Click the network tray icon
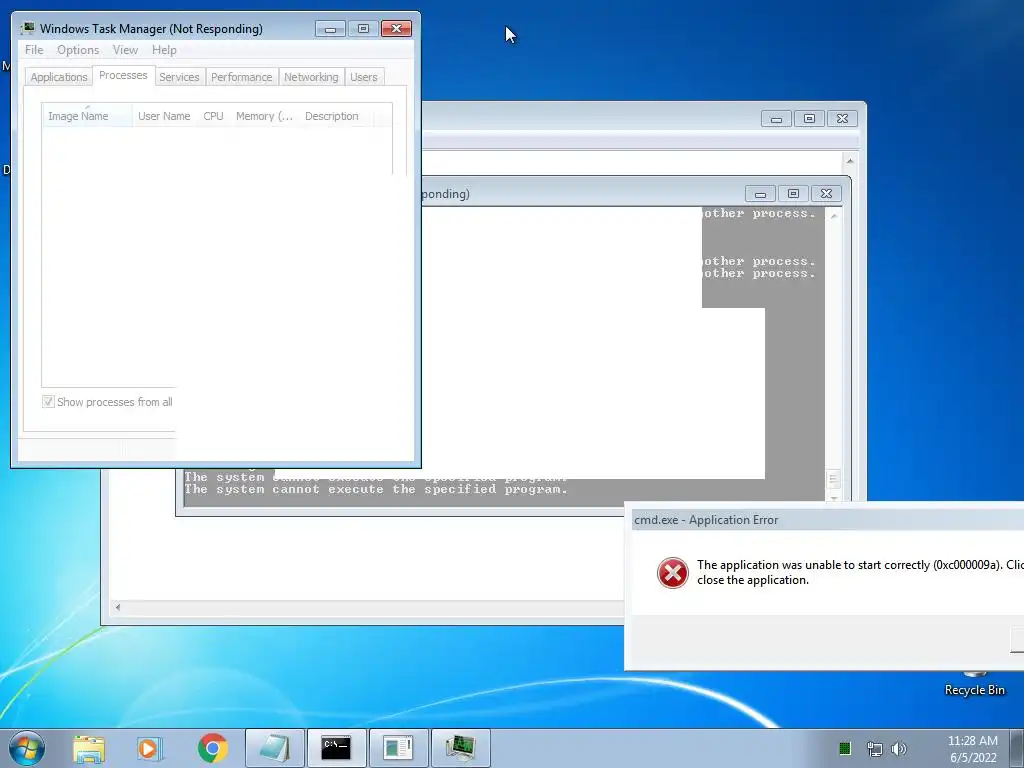The image size is (1024, 768). pos(874,748)
